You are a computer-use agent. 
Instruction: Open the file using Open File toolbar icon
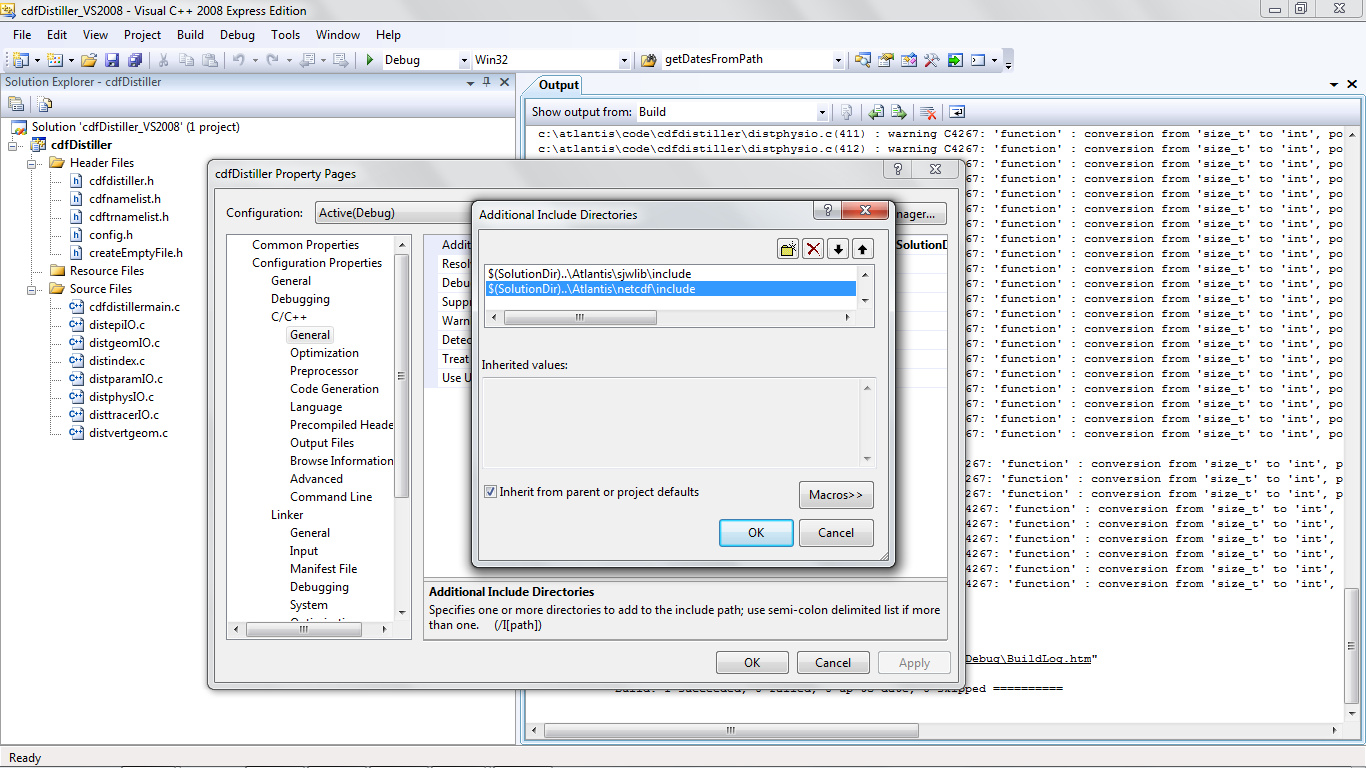(x=89, y=60)
